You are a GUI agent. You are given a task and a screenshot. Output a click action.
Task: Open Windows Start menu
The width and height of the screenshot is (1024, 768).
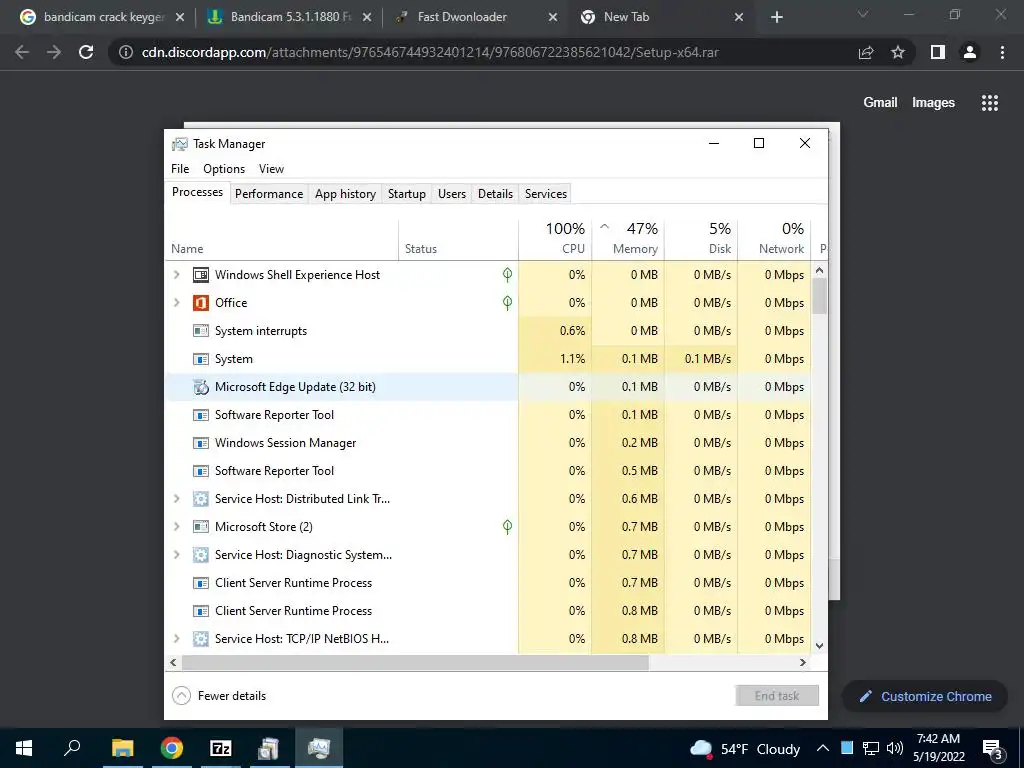coord(24,748)
